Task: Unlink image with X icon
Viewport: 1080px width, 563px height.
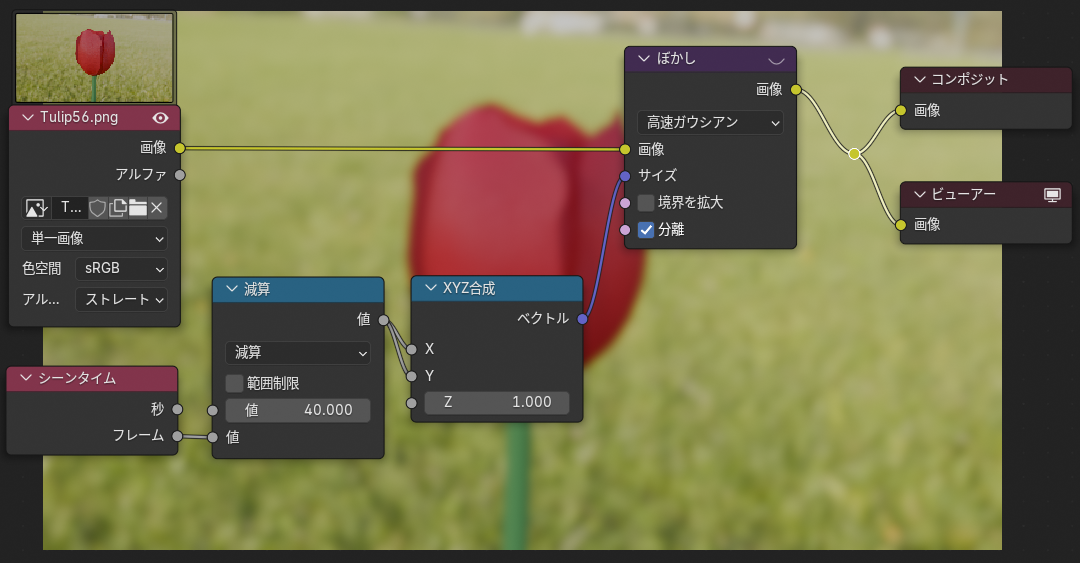Action: (157, 207)
